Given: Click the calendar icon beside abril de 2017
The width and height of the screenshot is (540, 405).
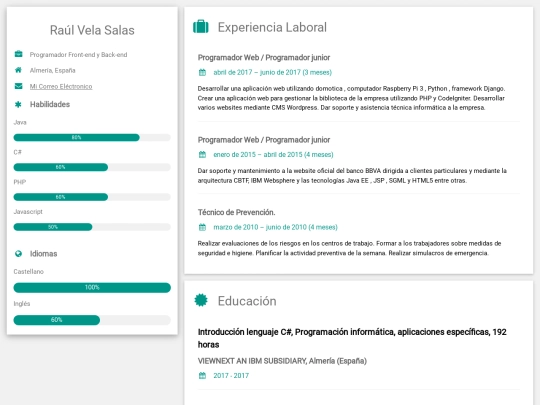Looking at the screenshot, I should click(x=202, y=72).
